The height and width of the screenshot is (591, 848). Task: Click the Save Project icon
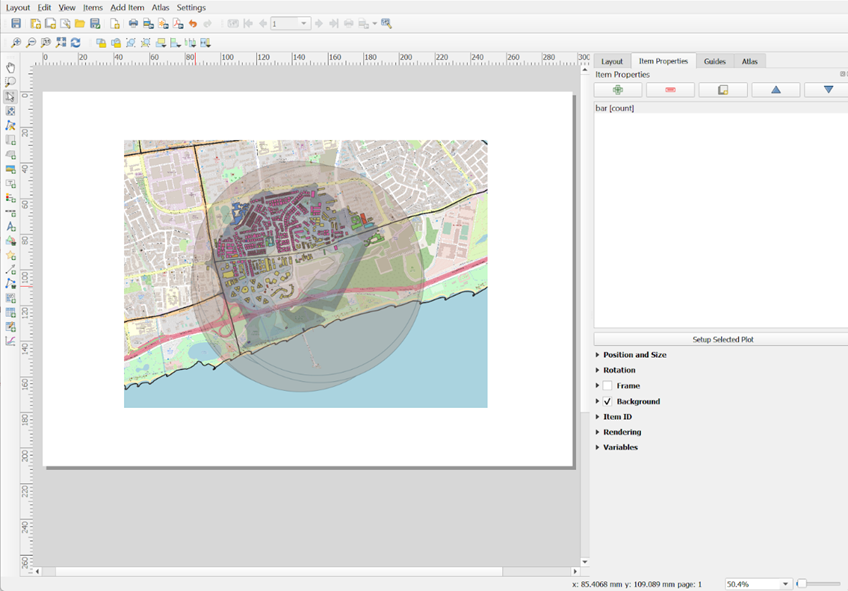pos(16,23)
